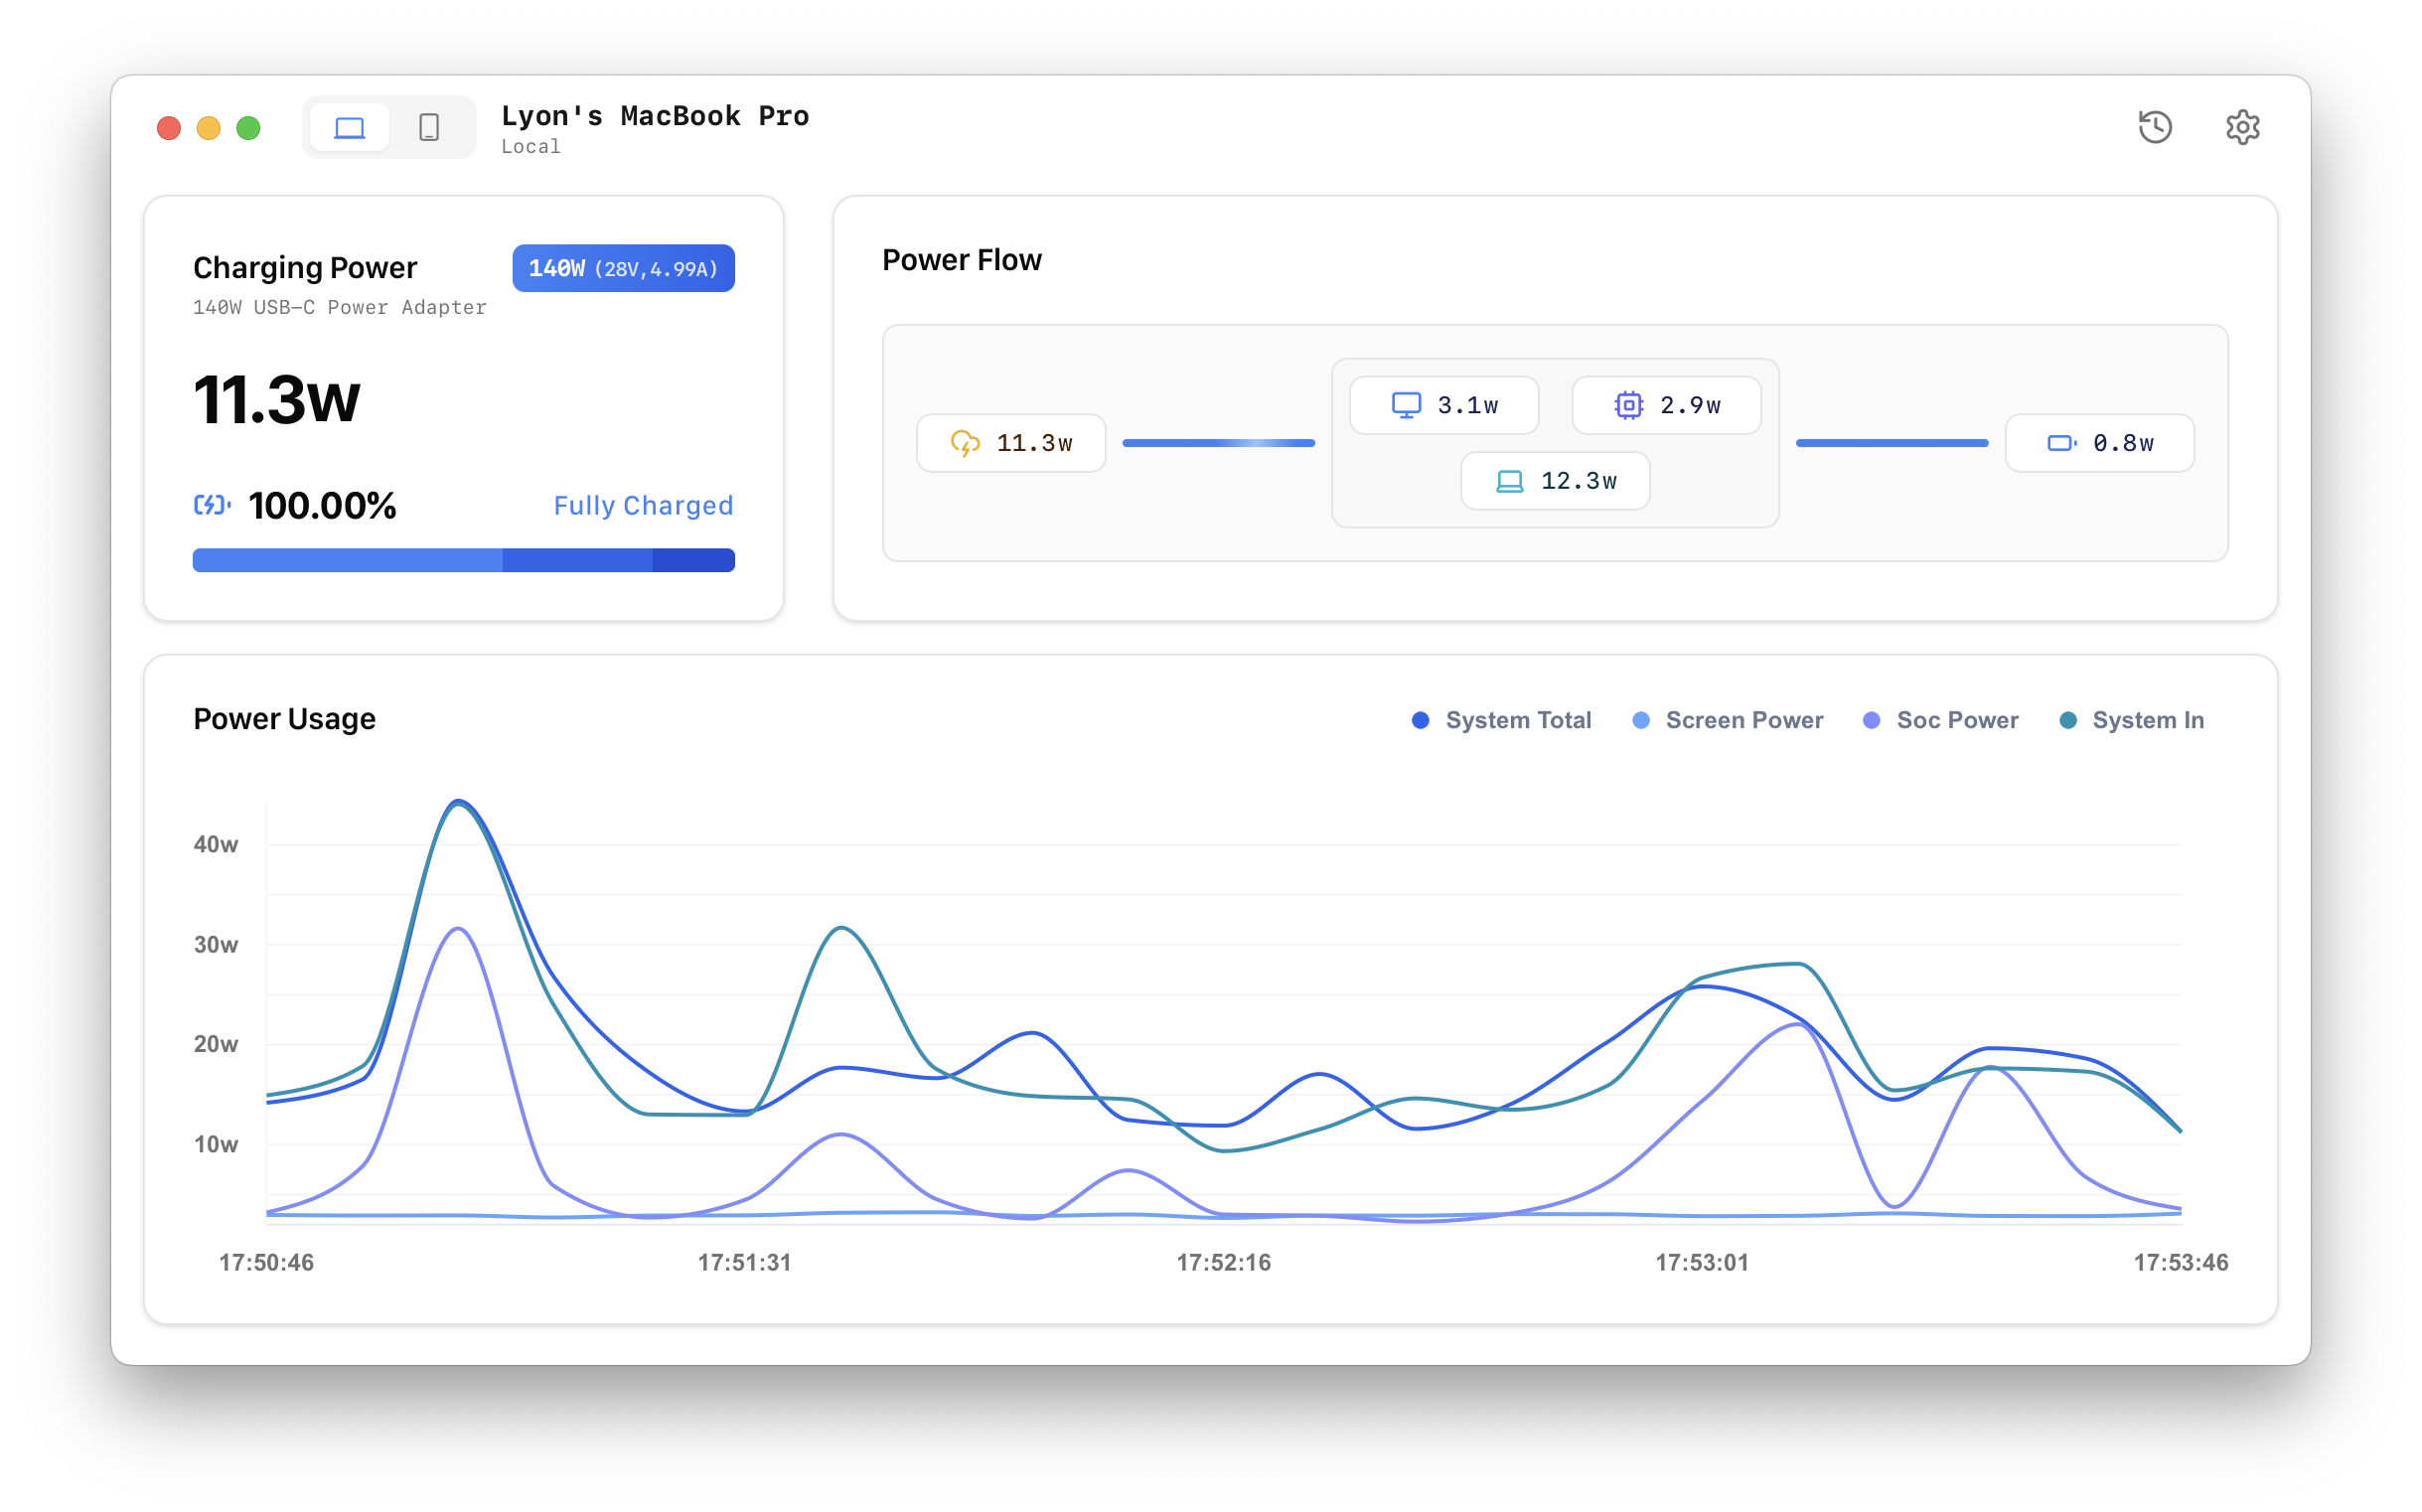
Task: Toggle the Soc Power legend series
Action: click(1941, 720)
